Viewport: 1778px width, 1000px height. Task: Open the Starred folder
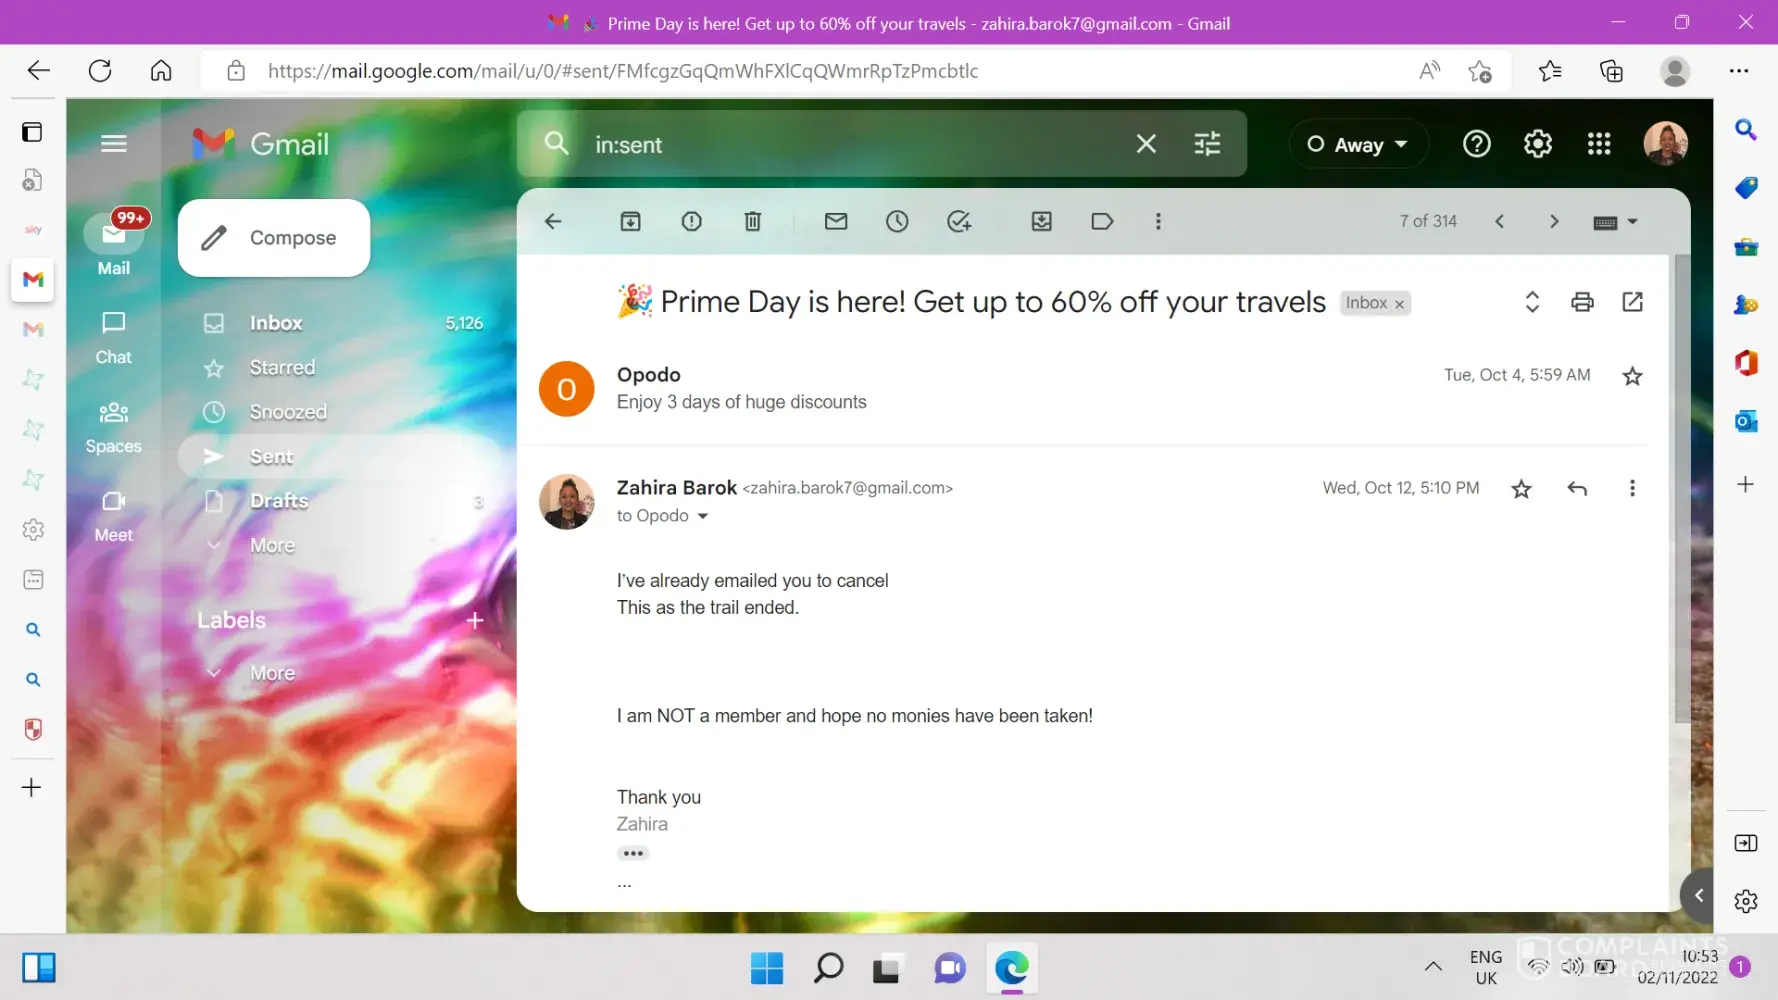tap(340, 367)
